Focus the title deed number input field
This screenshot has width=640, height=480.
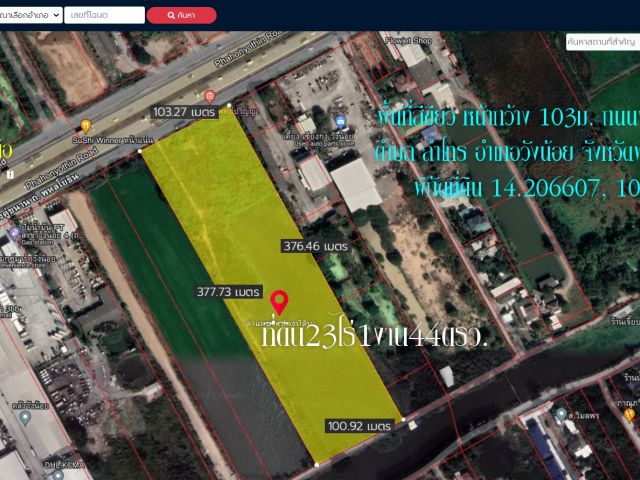104,15
